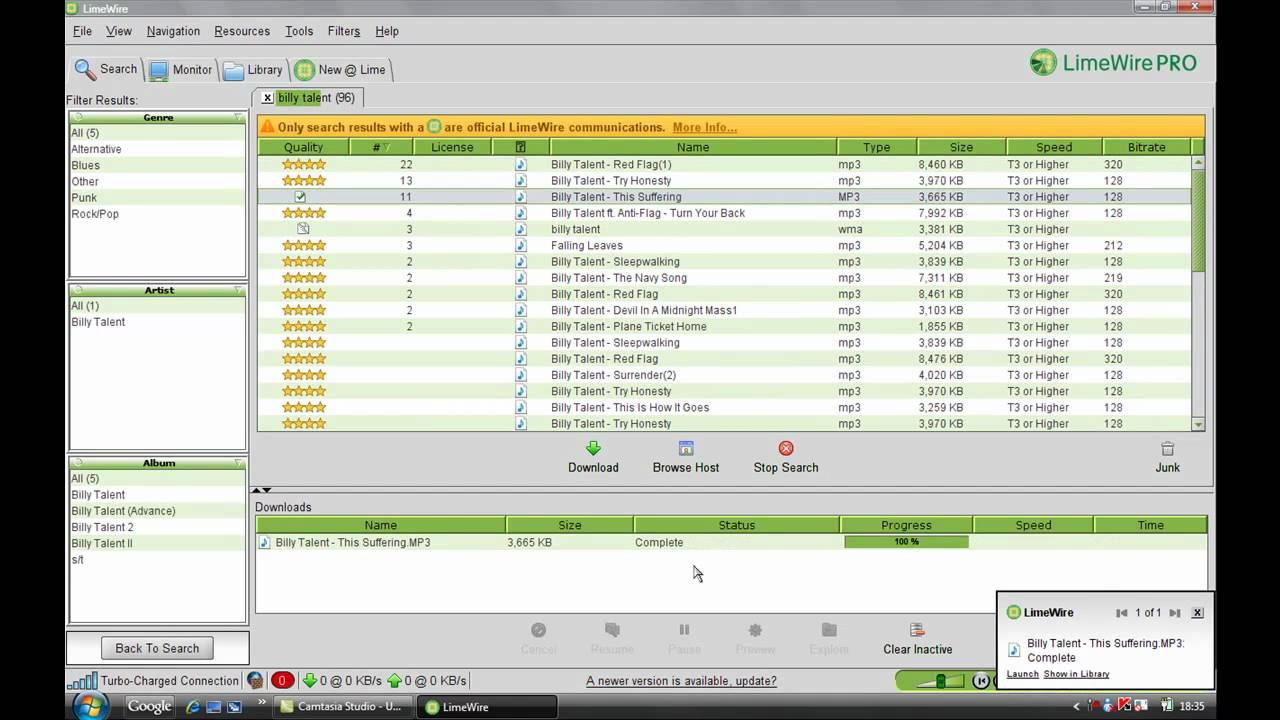1280x720 pixels.
Task: Open the Navigation menu
Action: (173, 31)
